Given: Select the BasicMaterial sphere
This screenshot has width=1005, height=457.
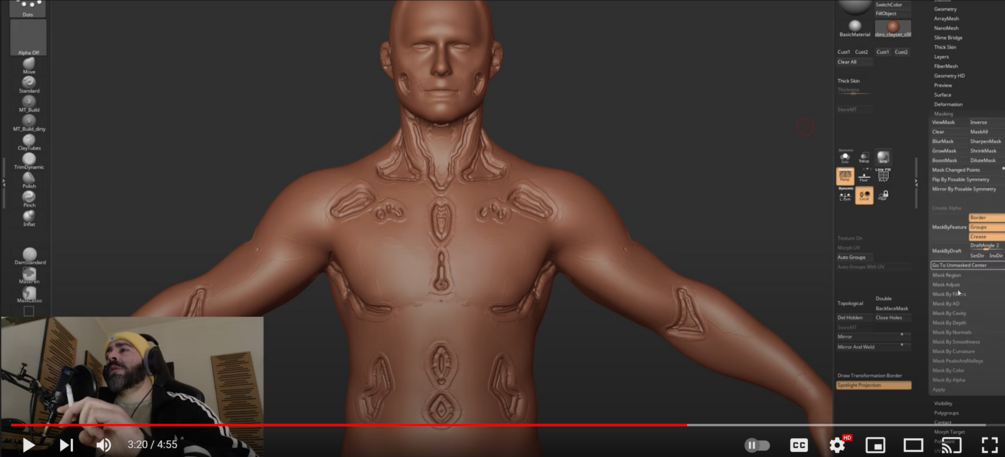Looking at the screenshot, I should pos(855,29).
